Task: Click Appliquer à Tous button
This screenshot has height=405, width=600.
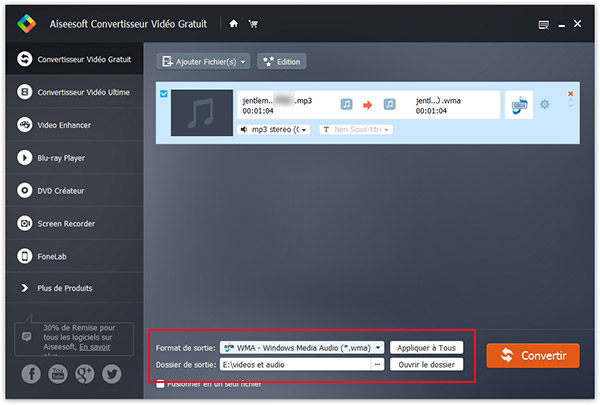Action: [426, 348]
